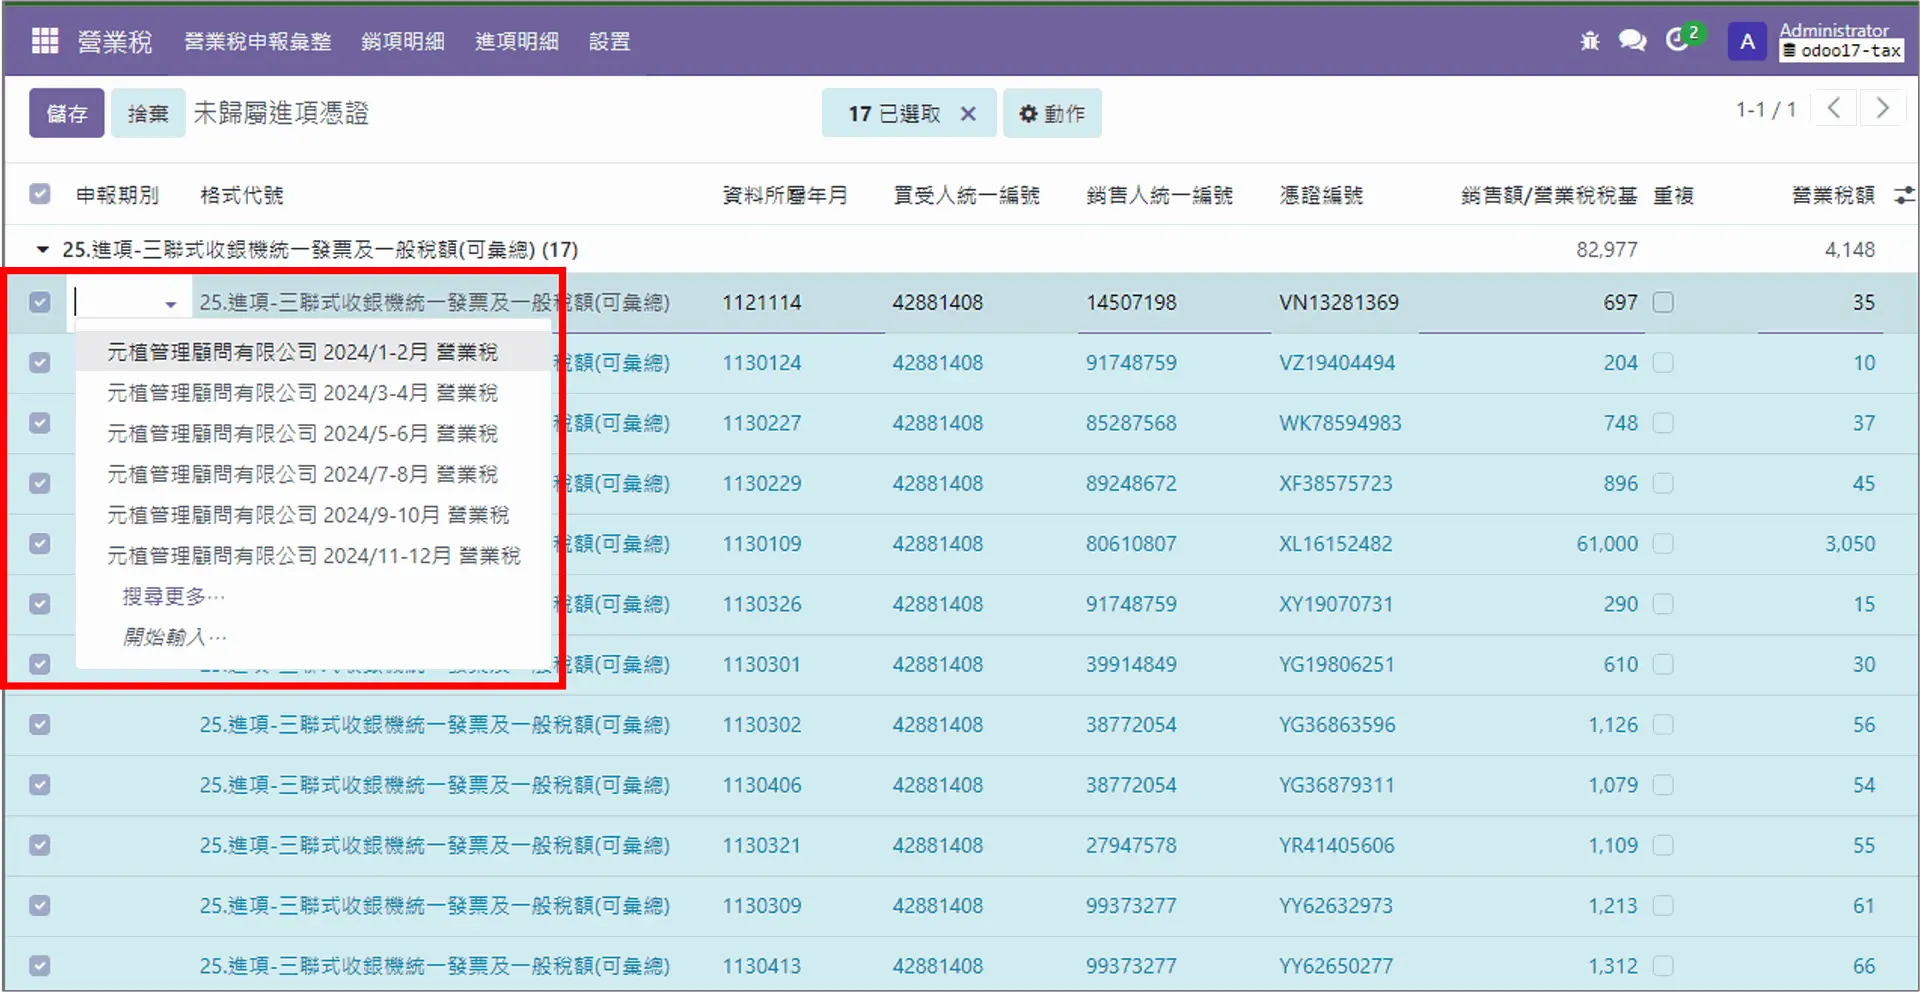Click voucher number YG19806251
The image size is (1920, 992).
pyautogui.click(x=1336, y=664)
